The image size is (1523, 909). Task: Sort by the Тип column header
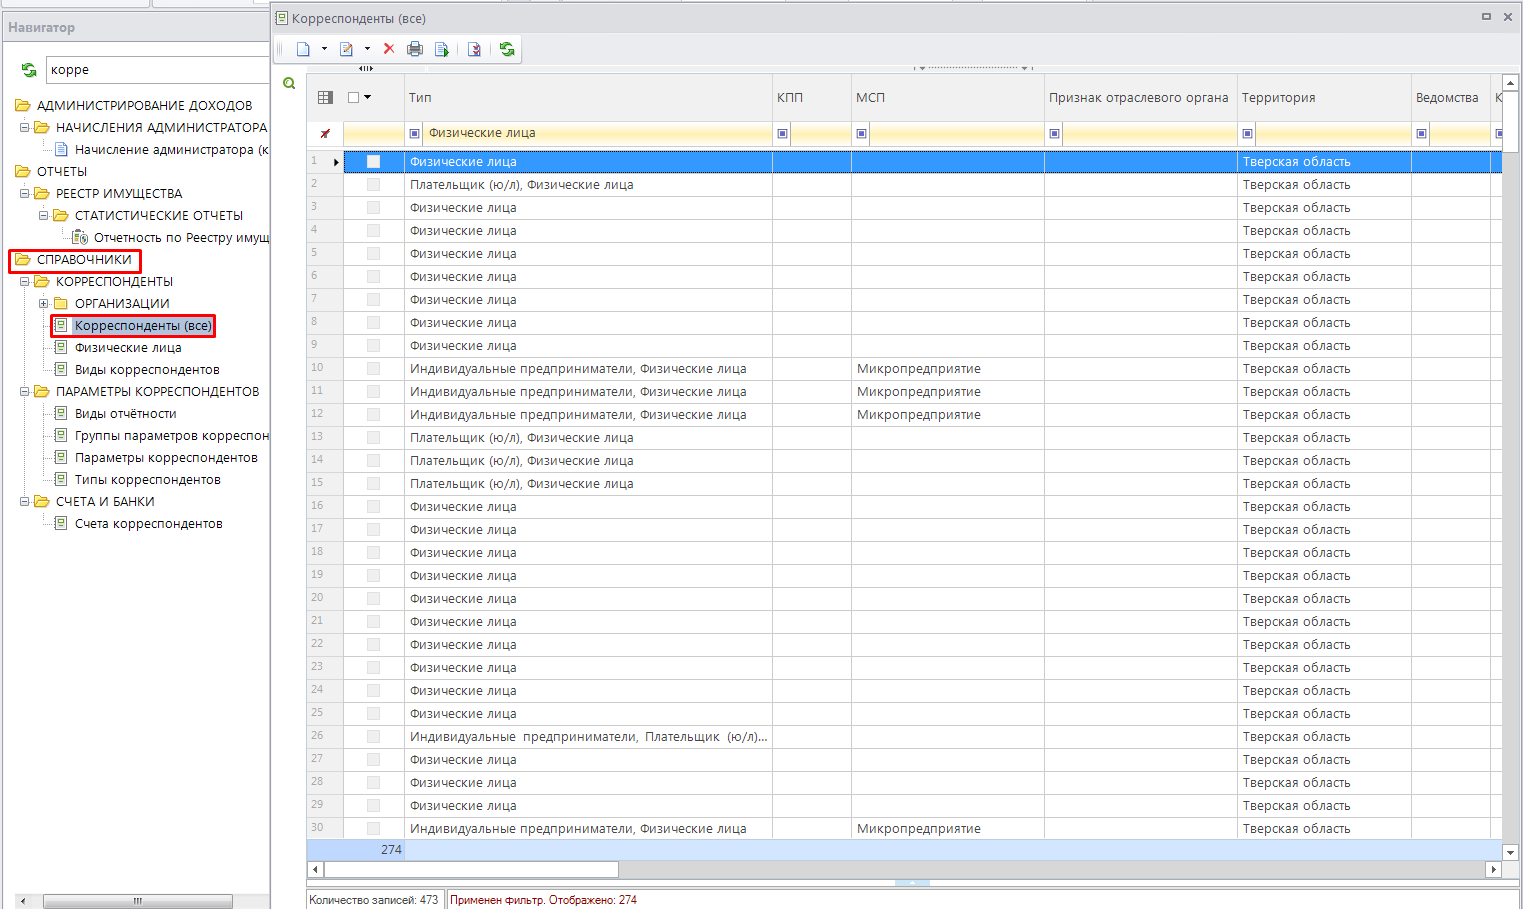(x=588, y=98)
